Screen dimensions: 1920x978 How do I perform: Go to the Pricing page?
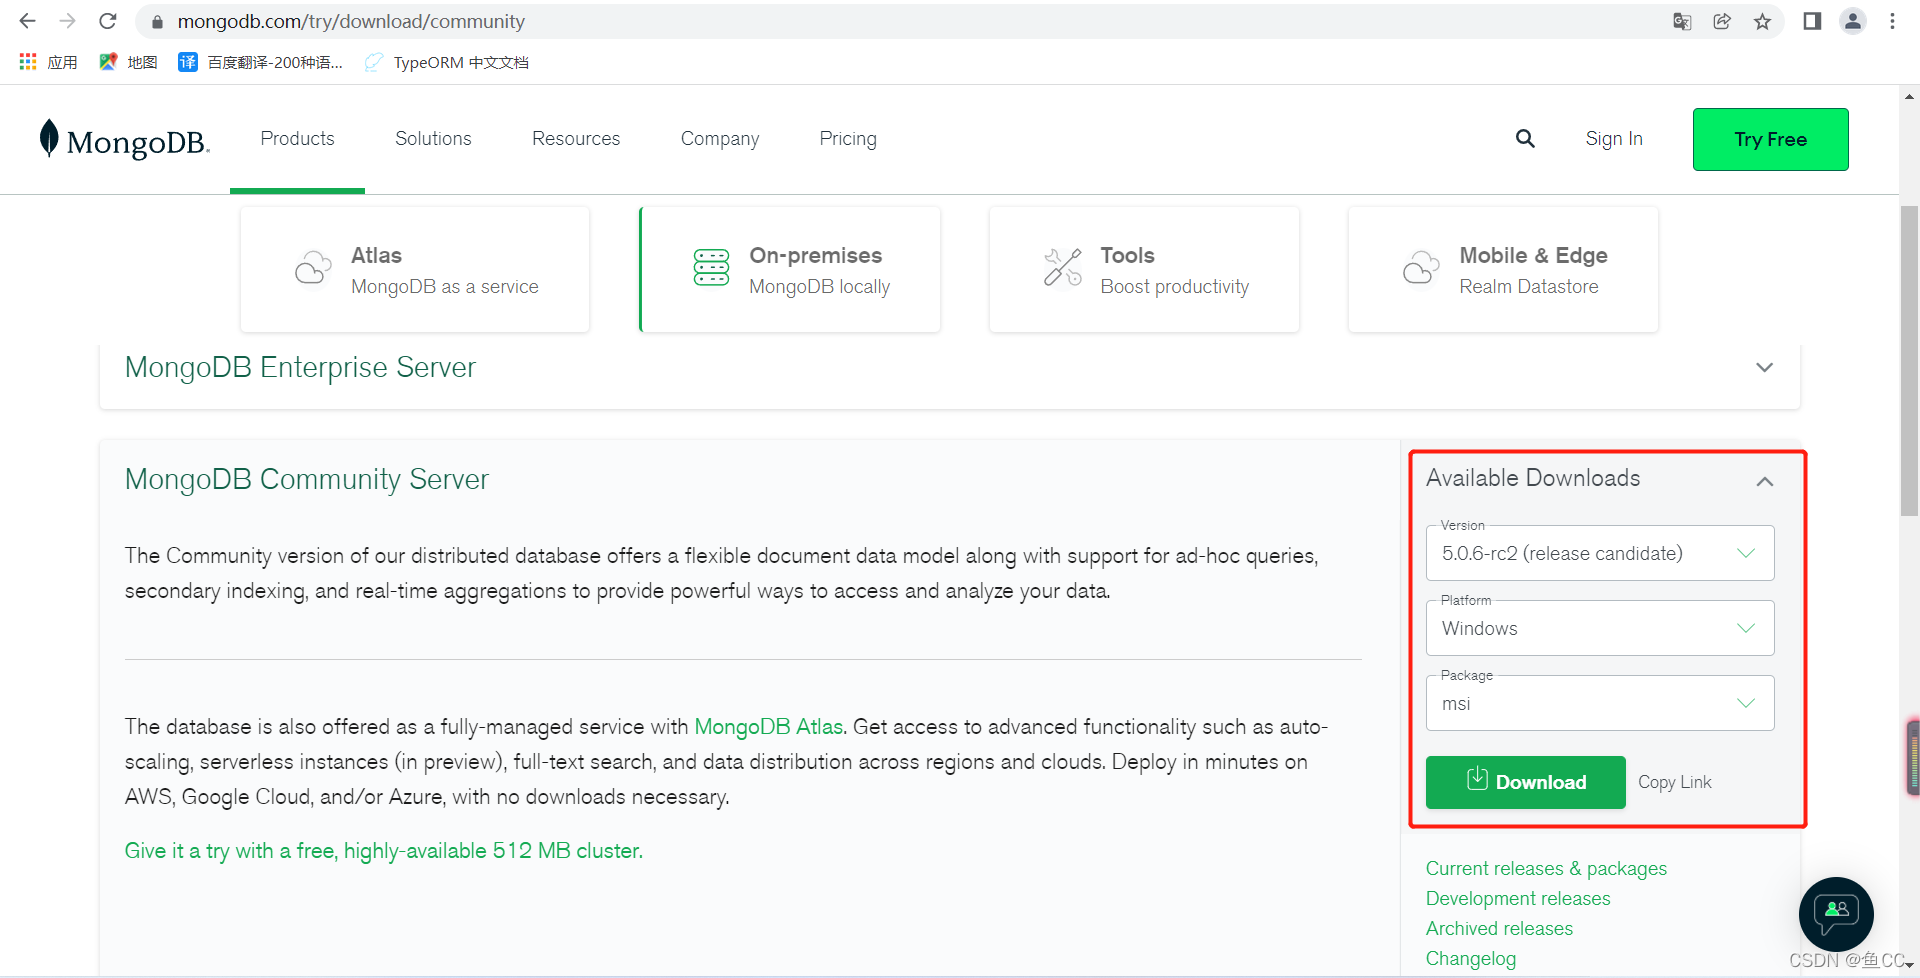coord(848,139)
